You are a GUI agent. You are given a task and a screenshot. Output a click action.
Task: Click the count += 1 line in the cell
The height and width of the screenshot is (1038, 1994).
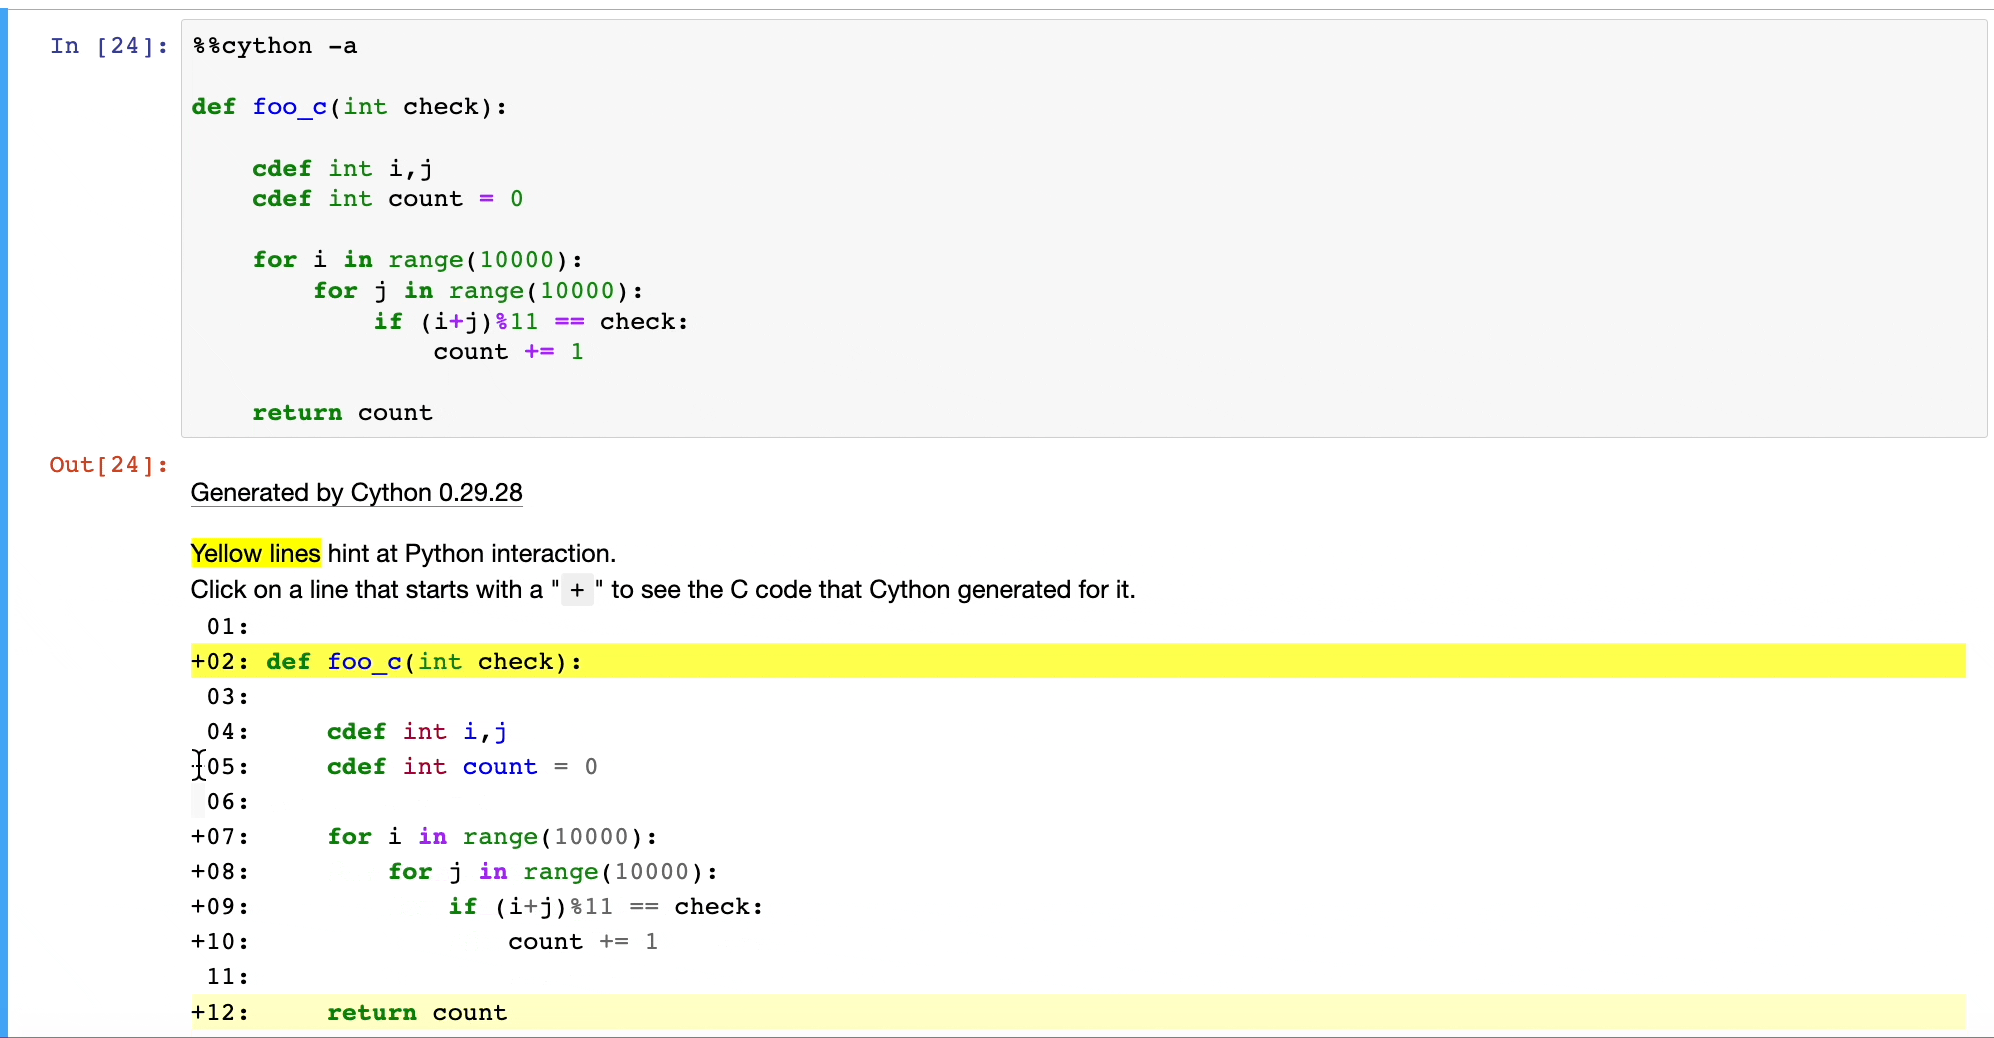click(507, 351)
